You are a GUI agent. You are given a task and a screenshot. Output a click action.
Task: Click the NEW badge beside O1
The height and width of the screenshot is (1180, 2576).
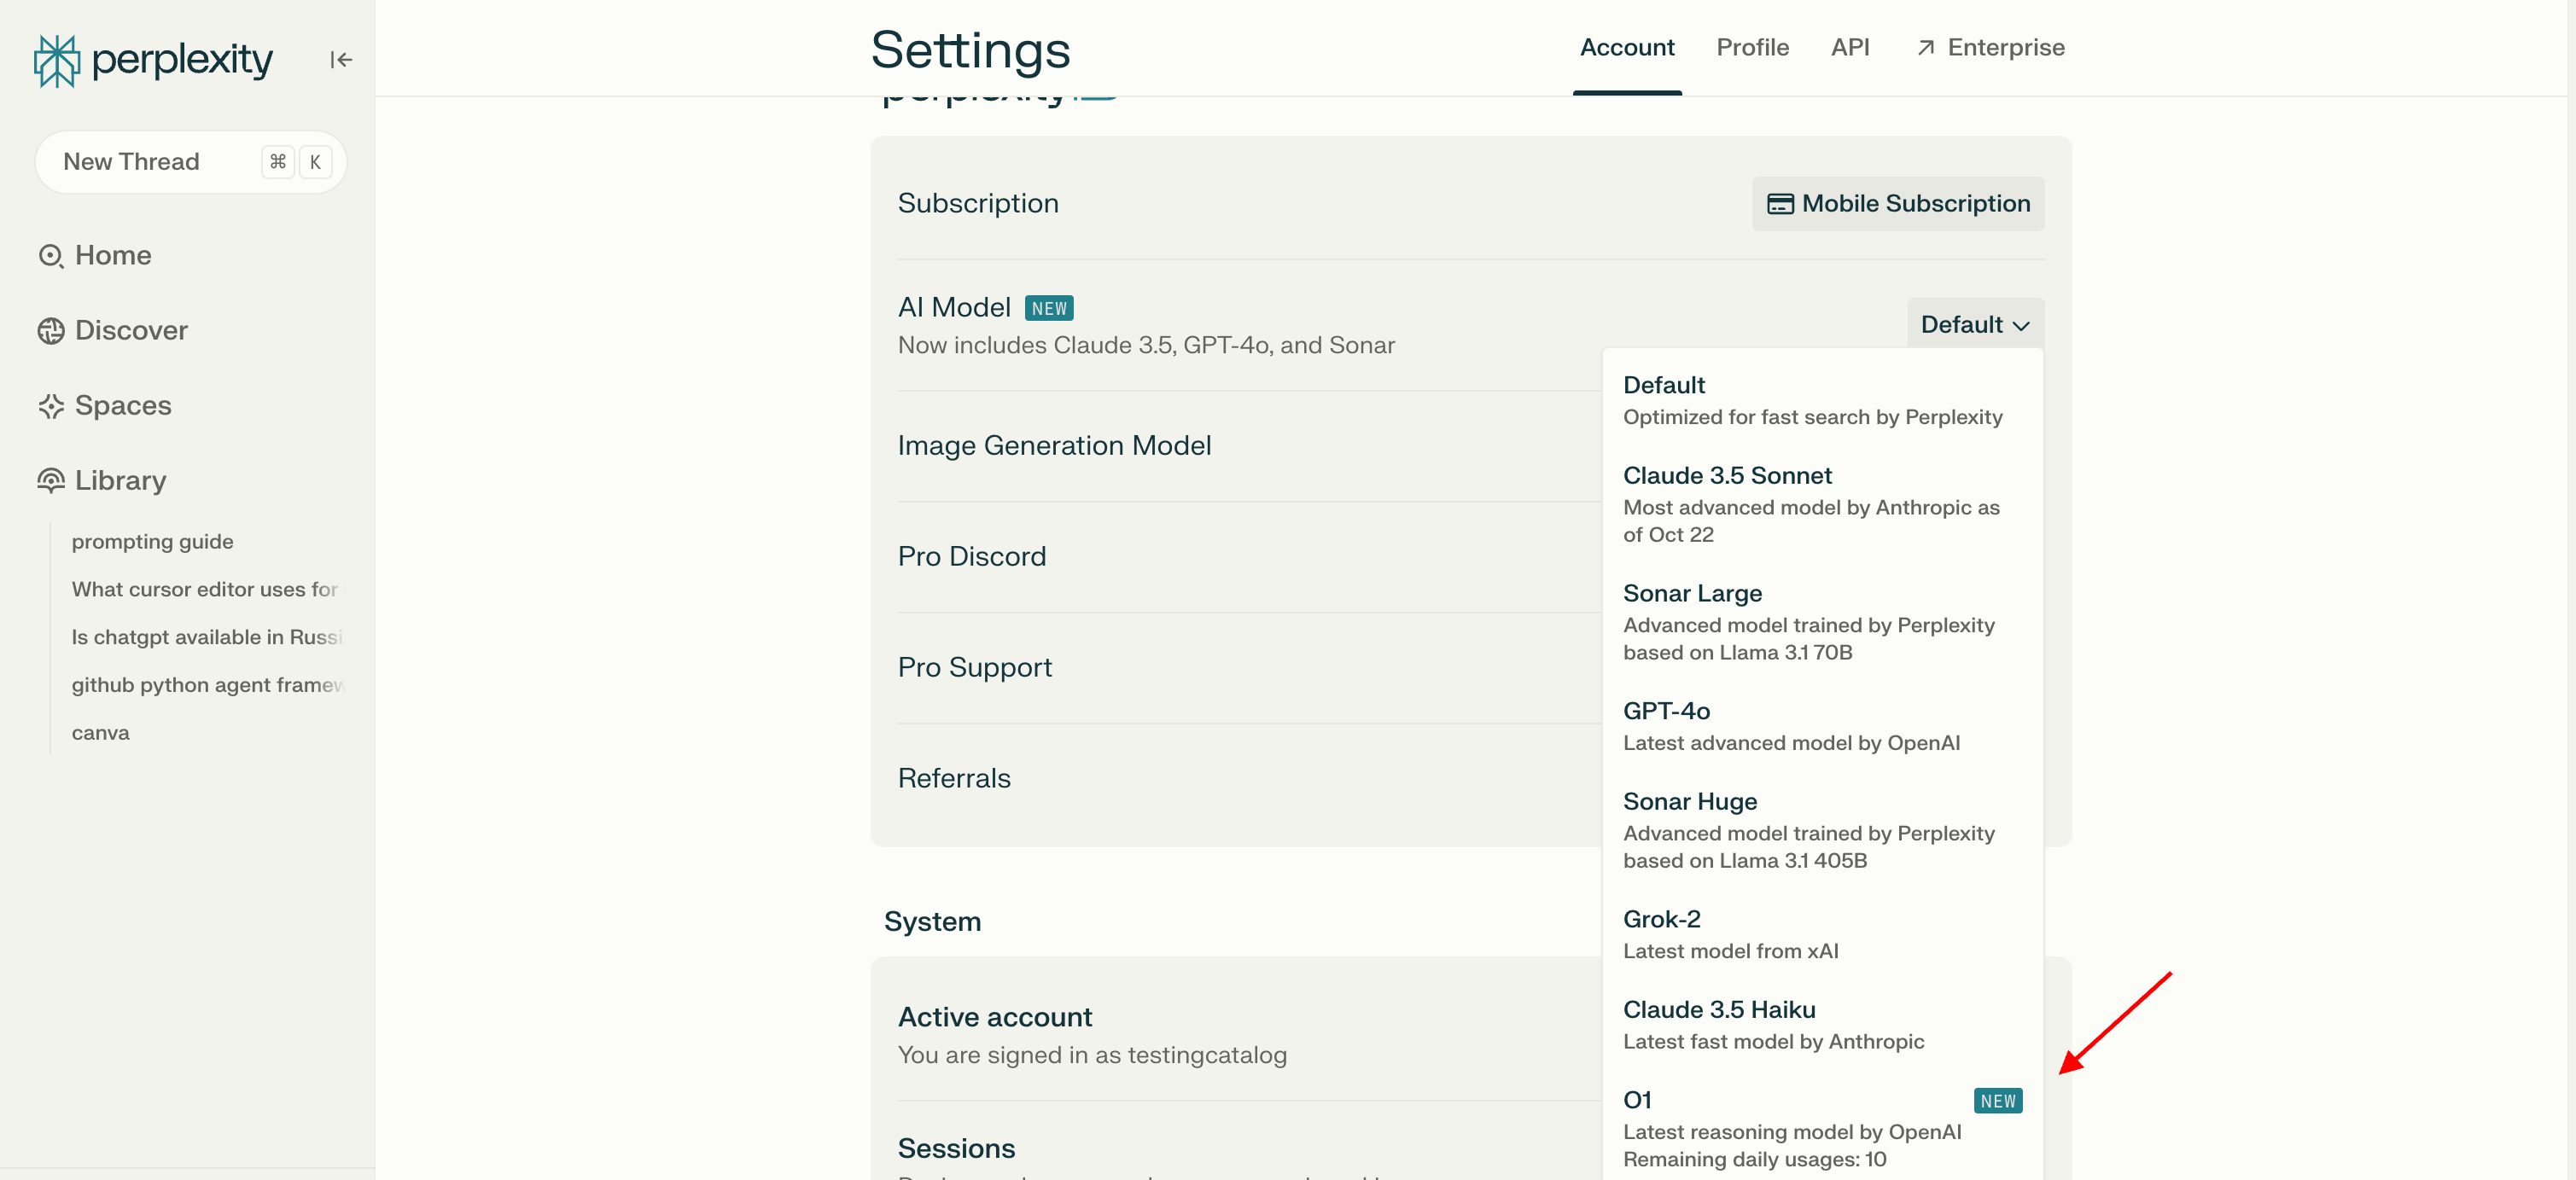1998,1101
